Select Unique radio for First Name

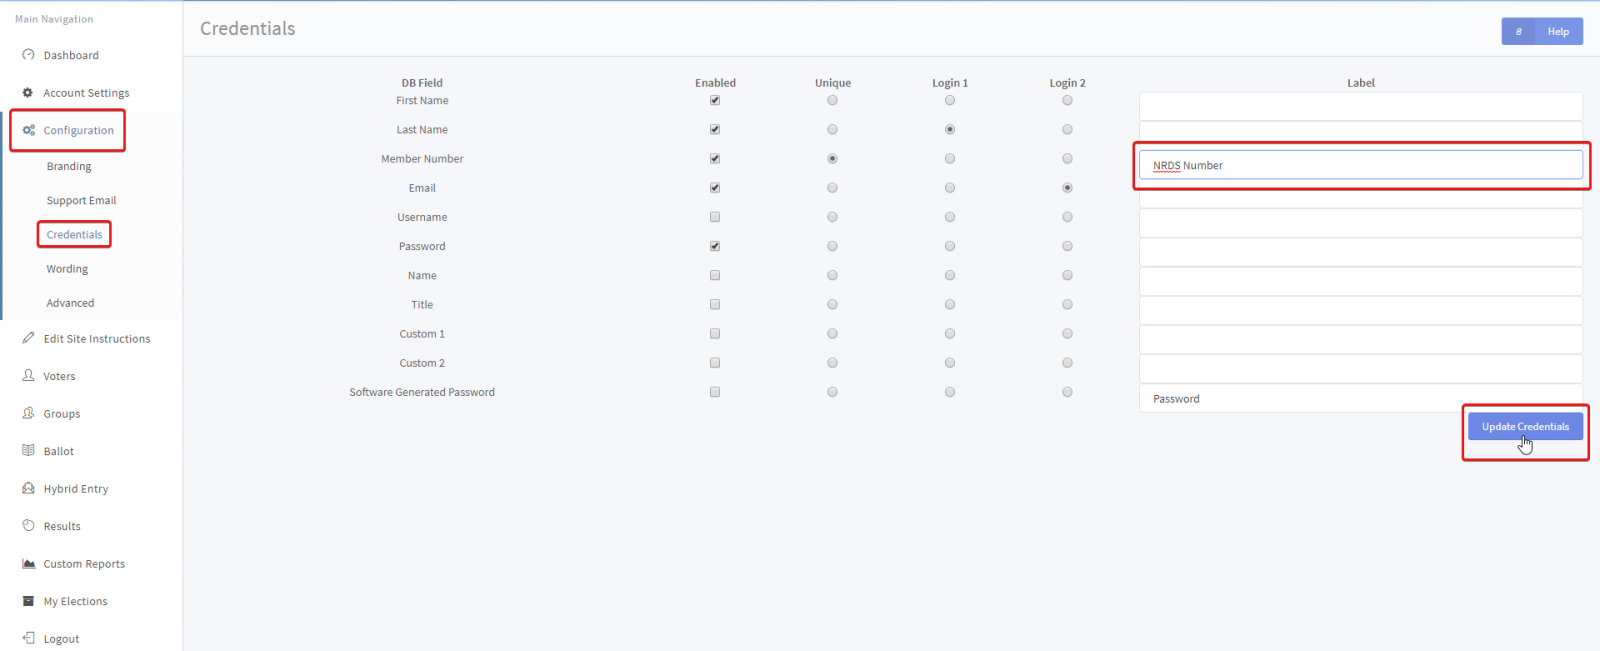click(x=832, y=100)
